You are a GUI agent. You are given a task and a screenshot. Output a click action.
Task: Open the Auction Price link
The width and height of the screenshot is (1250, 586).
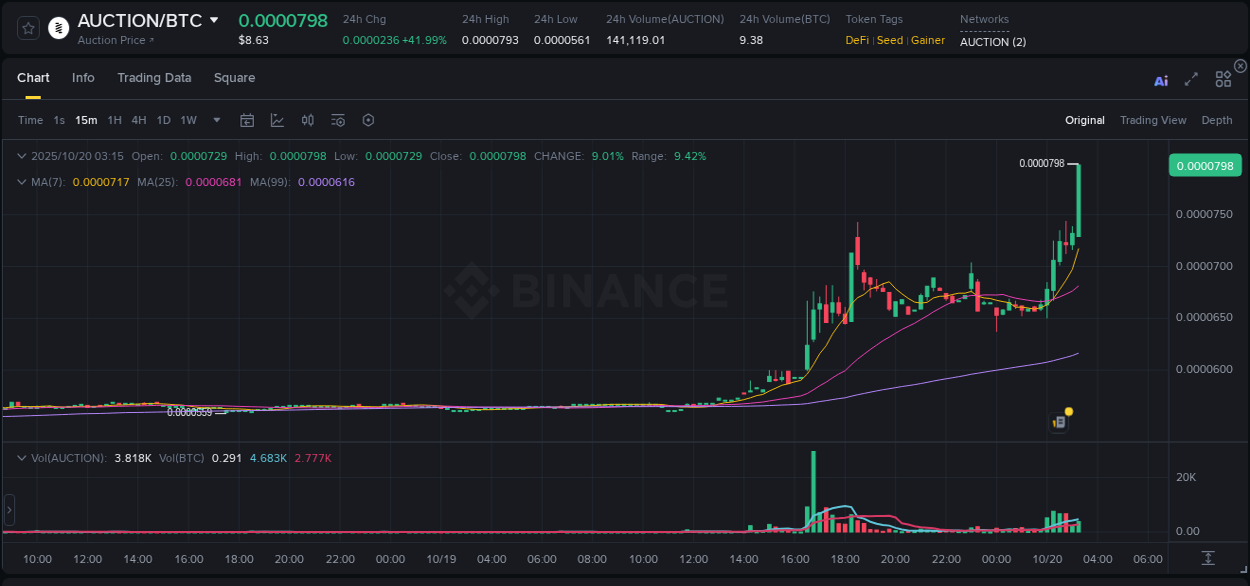(x=113, y=41)
